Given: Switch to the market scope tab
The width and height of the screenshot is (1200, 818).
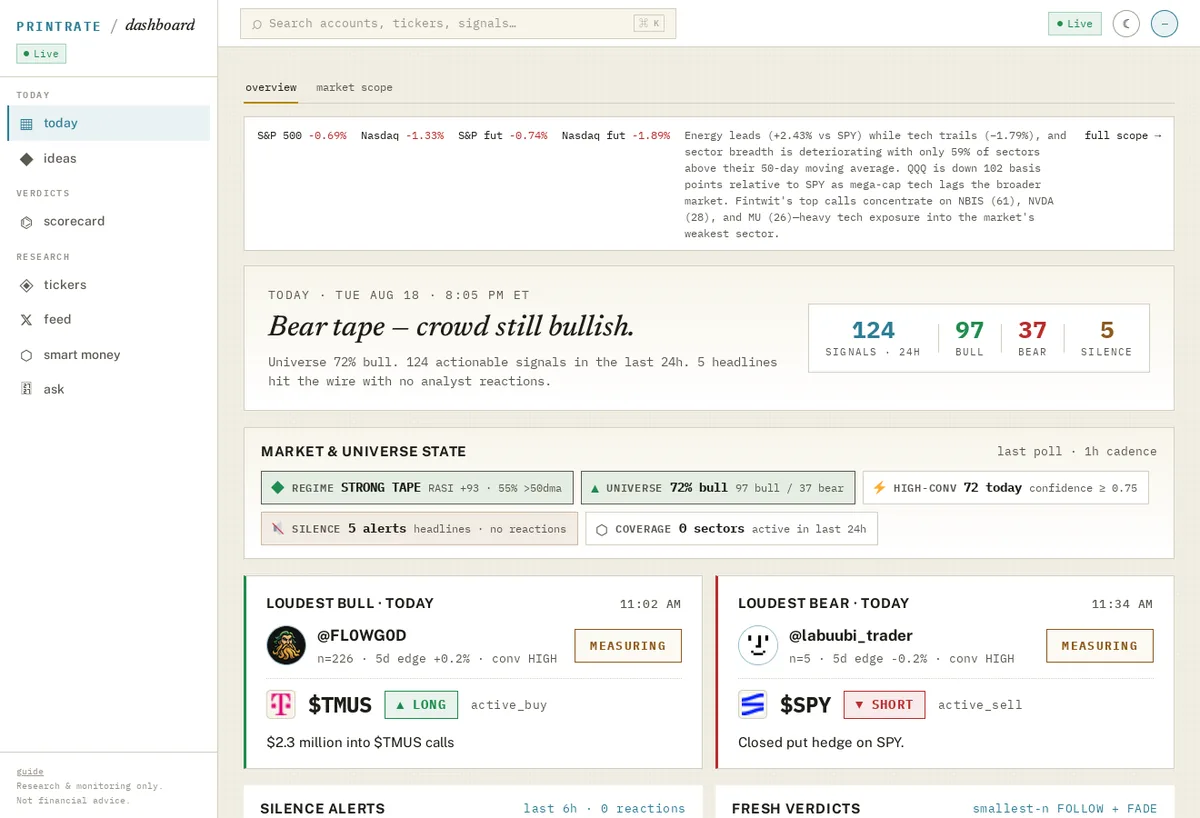Looking at the screenshot, I should coord(354,88).
